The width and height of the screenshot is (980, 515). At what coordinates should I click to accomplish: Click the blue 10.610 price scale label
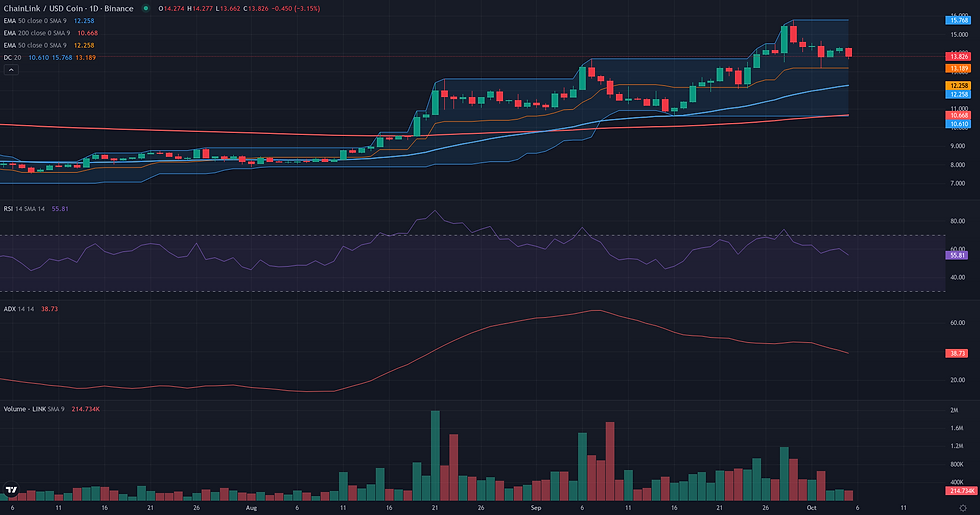click(x=959, y=124)
